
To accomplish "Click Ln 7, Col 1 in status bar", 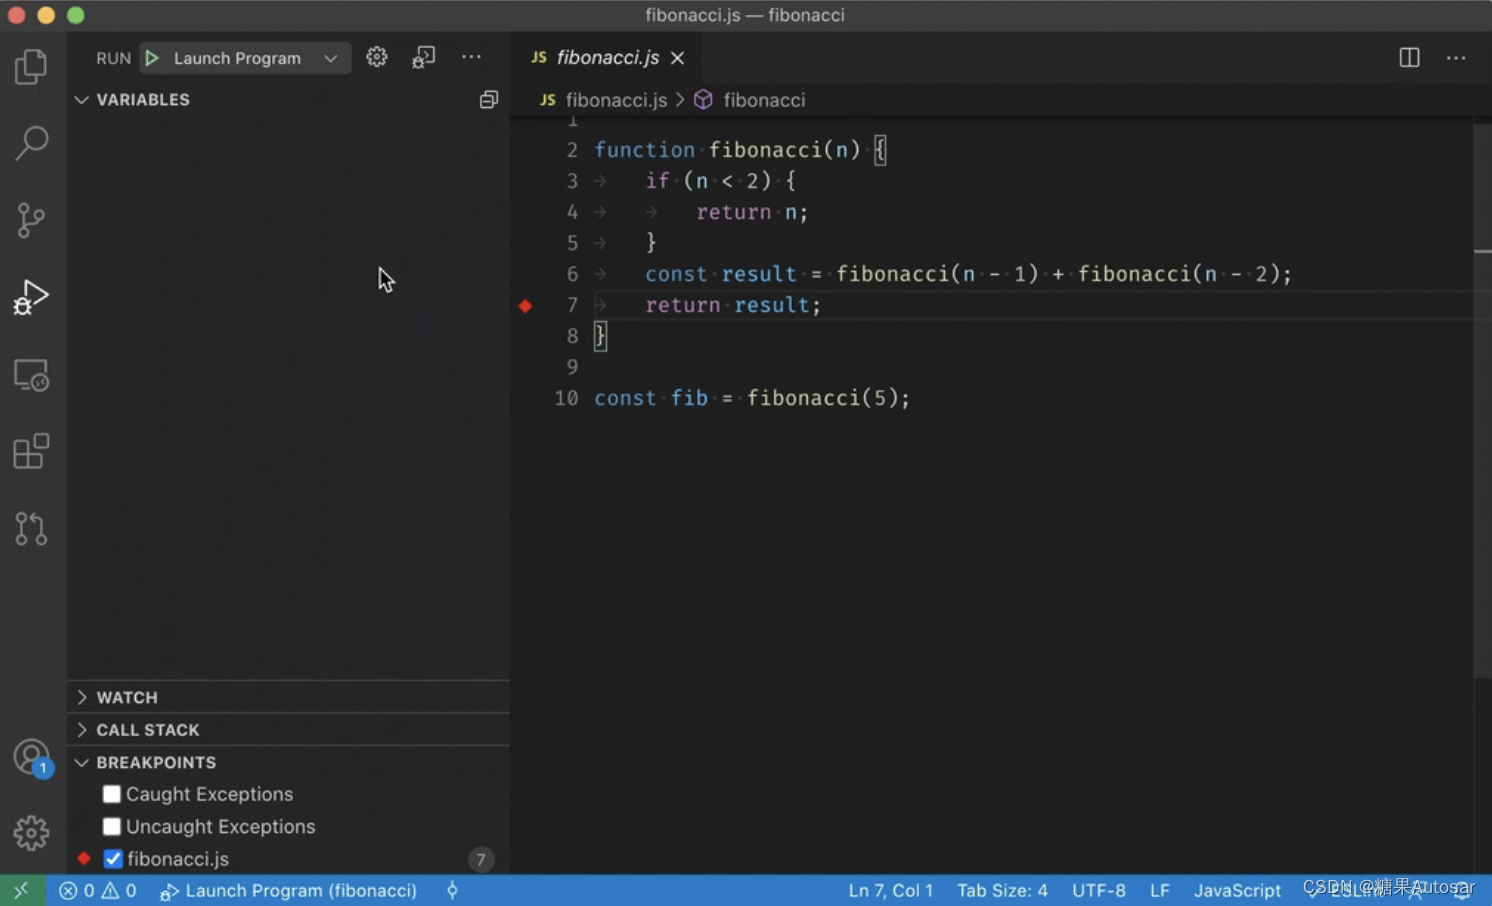I will [890, 890].
